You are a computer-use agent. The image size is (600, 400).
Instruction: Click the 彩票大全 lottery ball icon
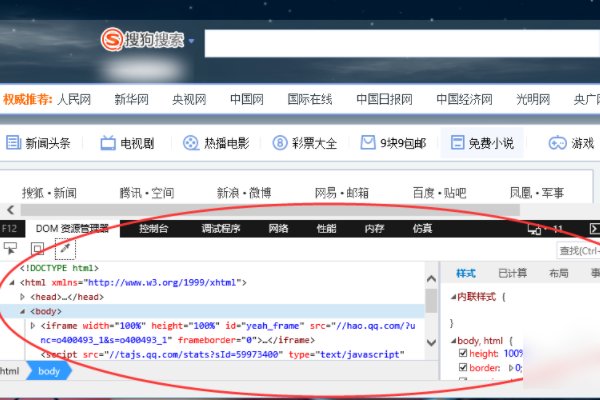pos(280,143)
